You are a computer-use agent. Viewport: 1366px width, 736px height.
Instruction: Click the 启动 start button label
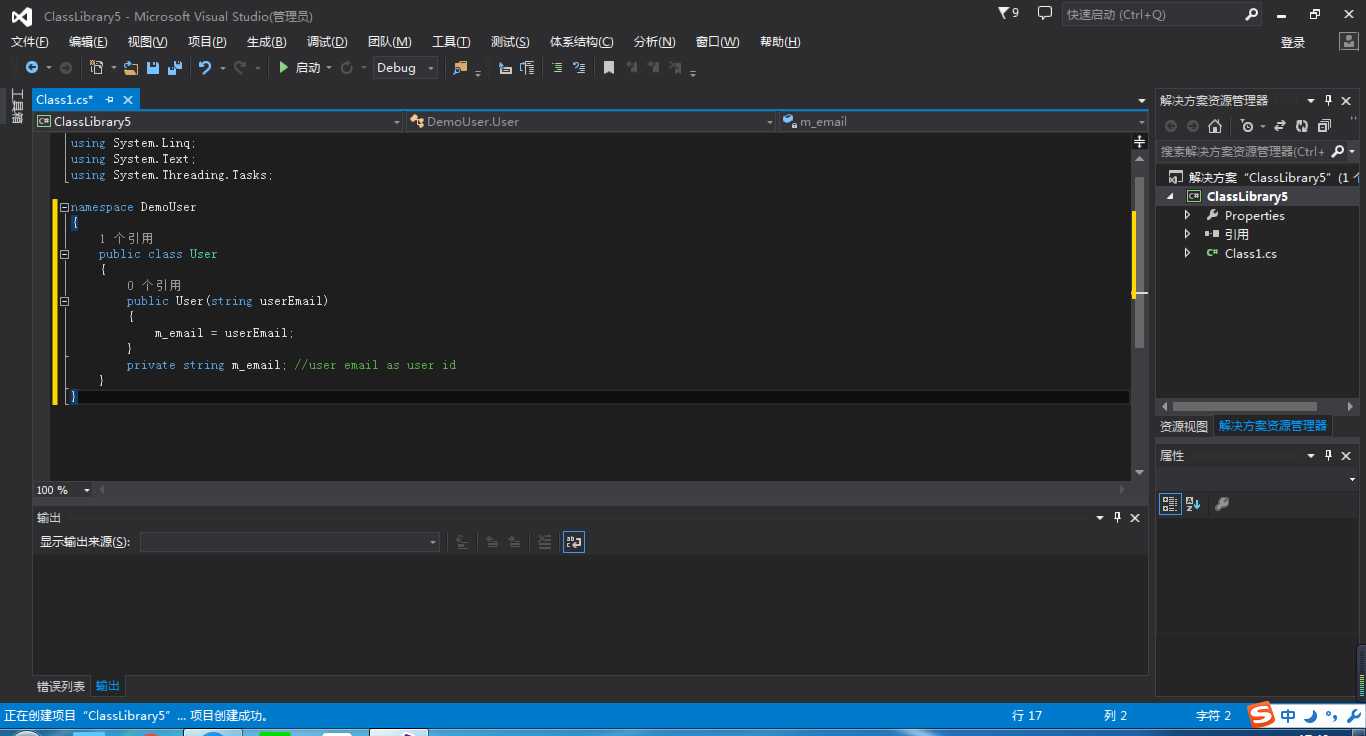(x=308, y=68)
